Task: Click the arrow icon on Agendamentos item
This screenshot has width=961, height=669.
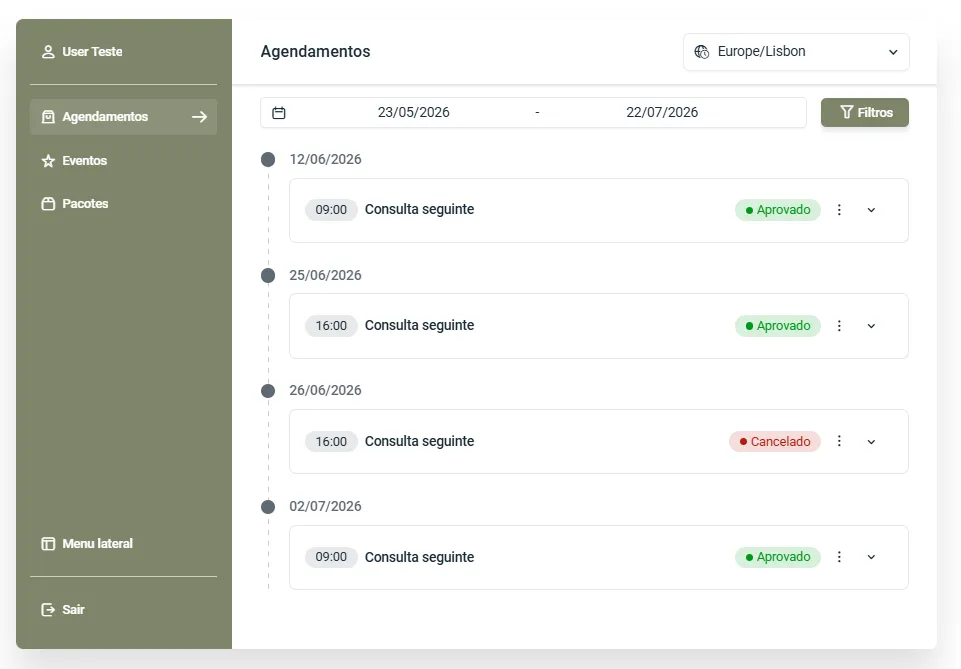Action: [x=199, y=117]
